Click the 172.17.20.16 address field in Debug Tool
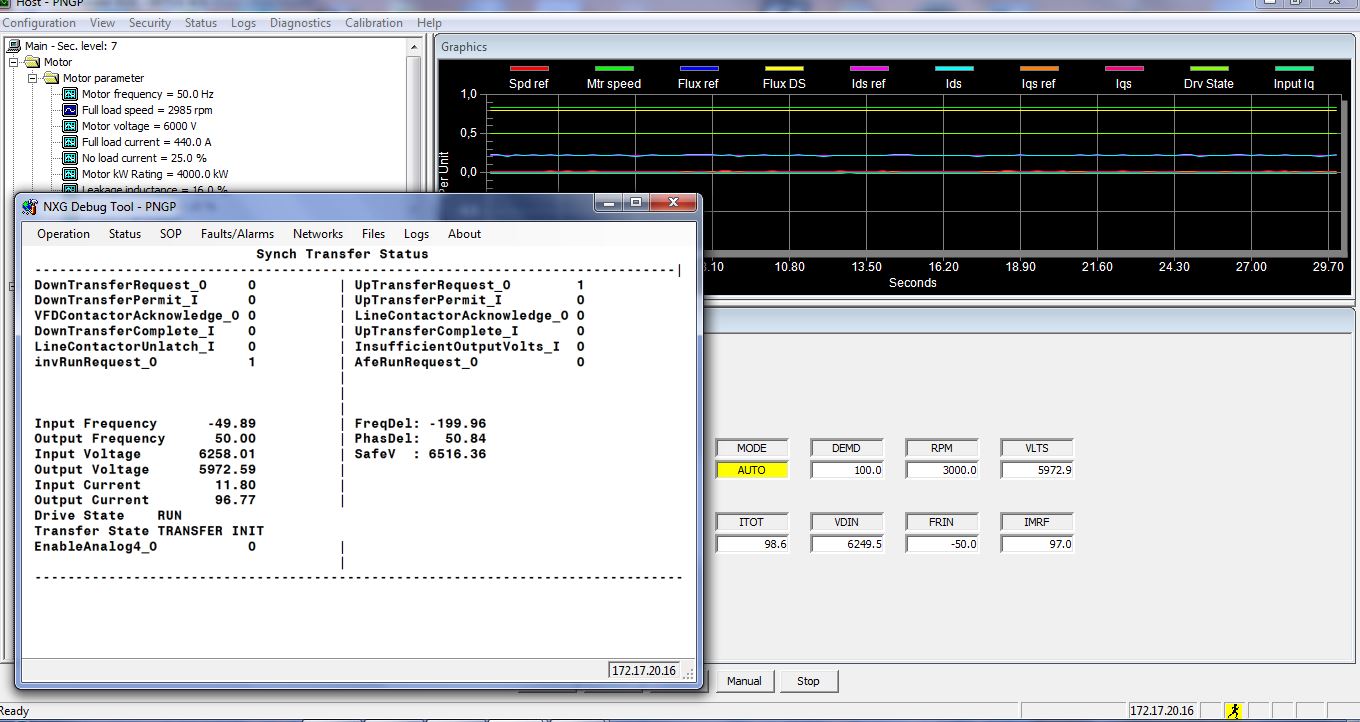 pyautogui.click(x=643, y=670)
